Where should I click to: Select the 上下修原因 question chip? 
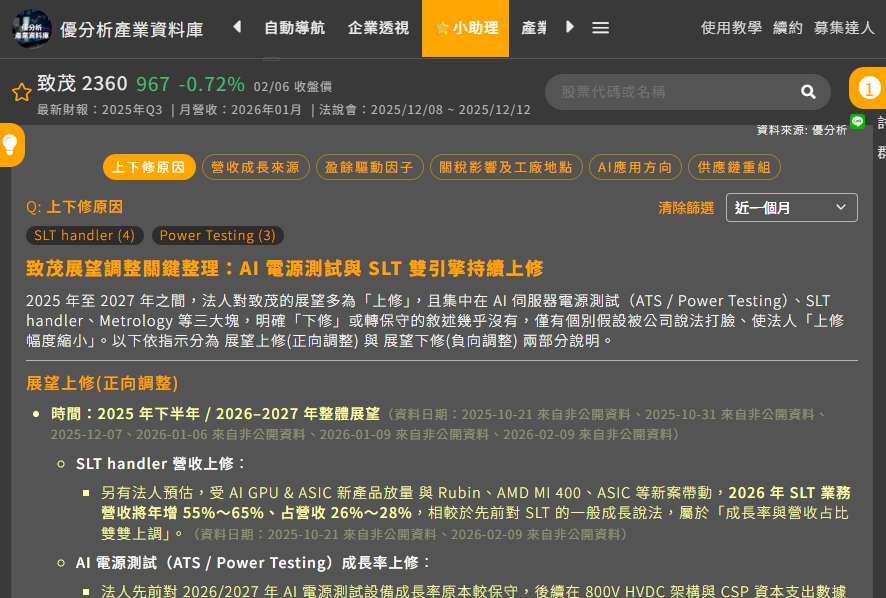148,167
